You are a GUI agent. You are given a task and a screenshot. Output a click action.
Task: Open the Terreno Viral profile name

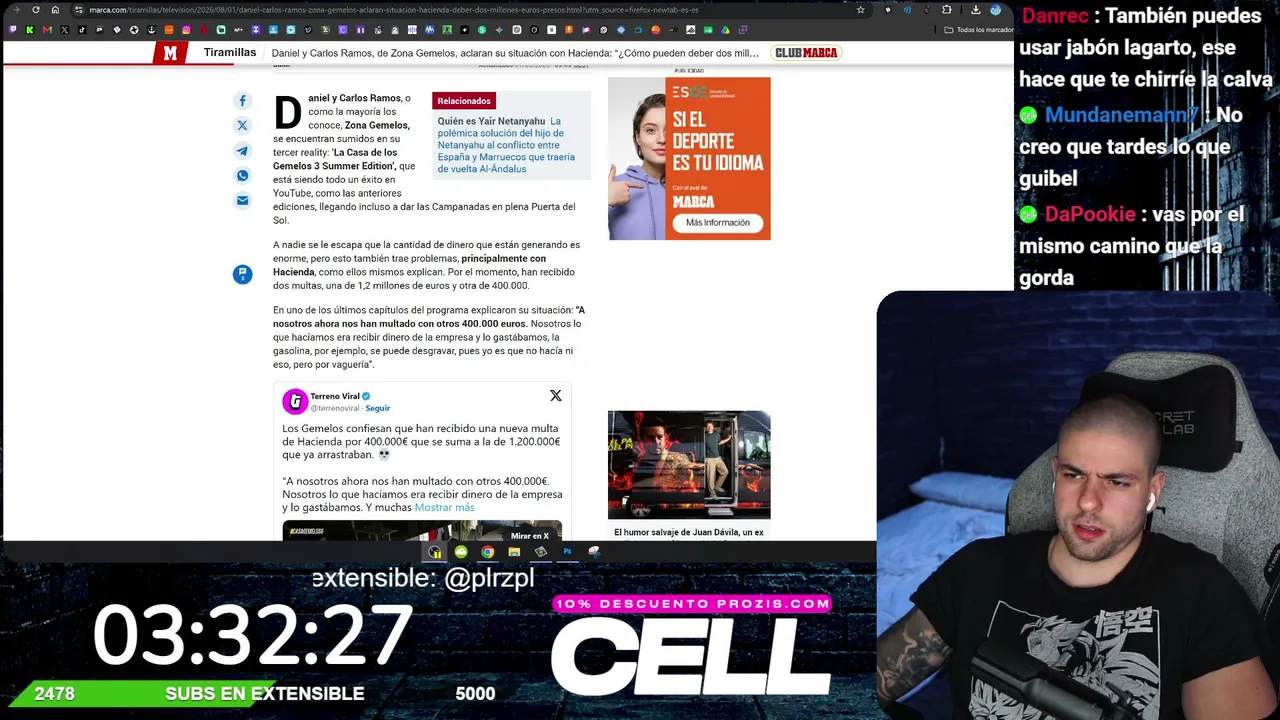pyautogui.click(x=334, y=396)
